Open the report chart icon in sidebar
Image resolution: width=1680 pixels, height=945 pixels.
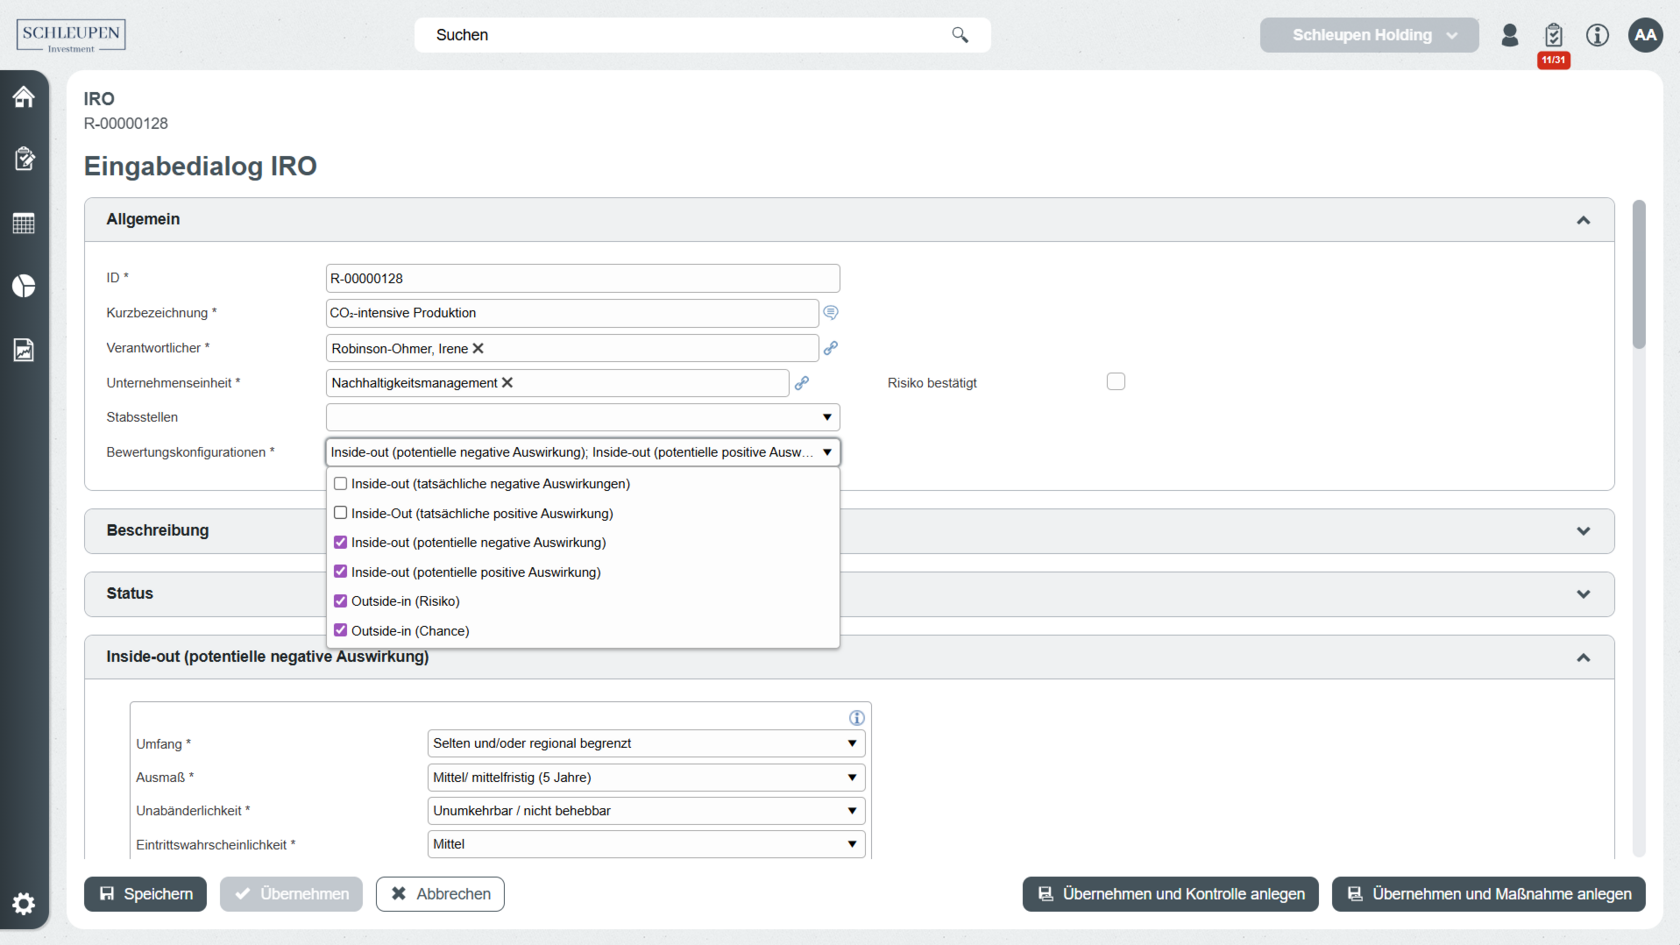(24, 350)
